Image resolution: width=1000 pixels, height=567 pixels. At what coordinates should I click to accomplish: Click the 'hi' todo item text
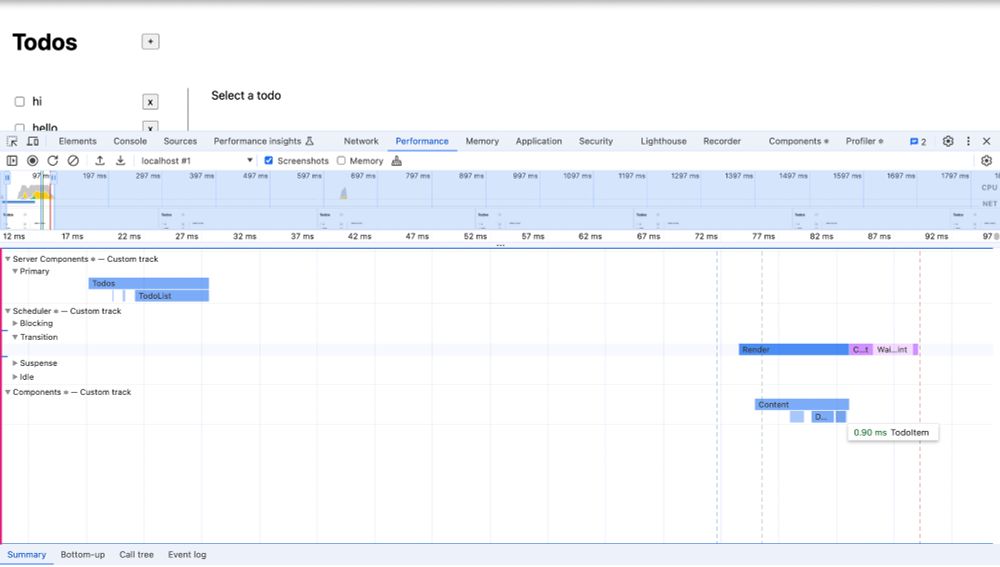coord(37,101)
